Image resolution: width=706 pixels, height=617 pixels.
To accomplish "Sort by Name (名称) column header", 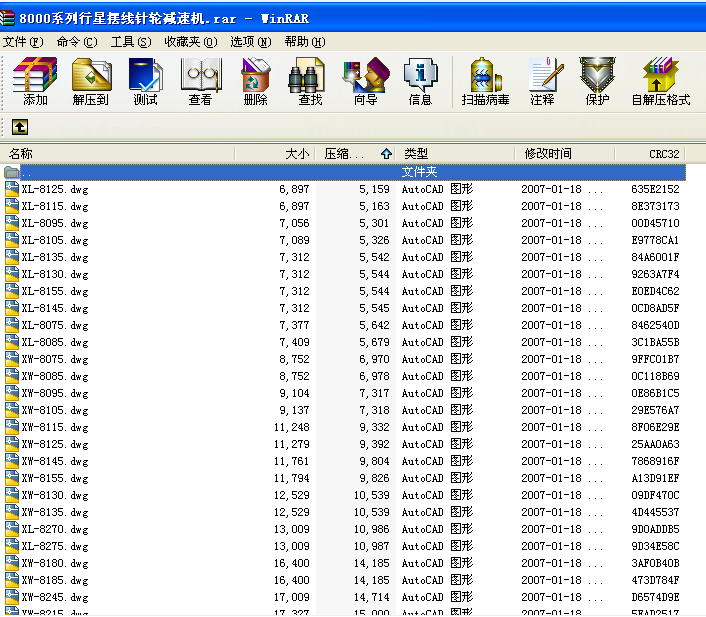I will pos(118,154).
